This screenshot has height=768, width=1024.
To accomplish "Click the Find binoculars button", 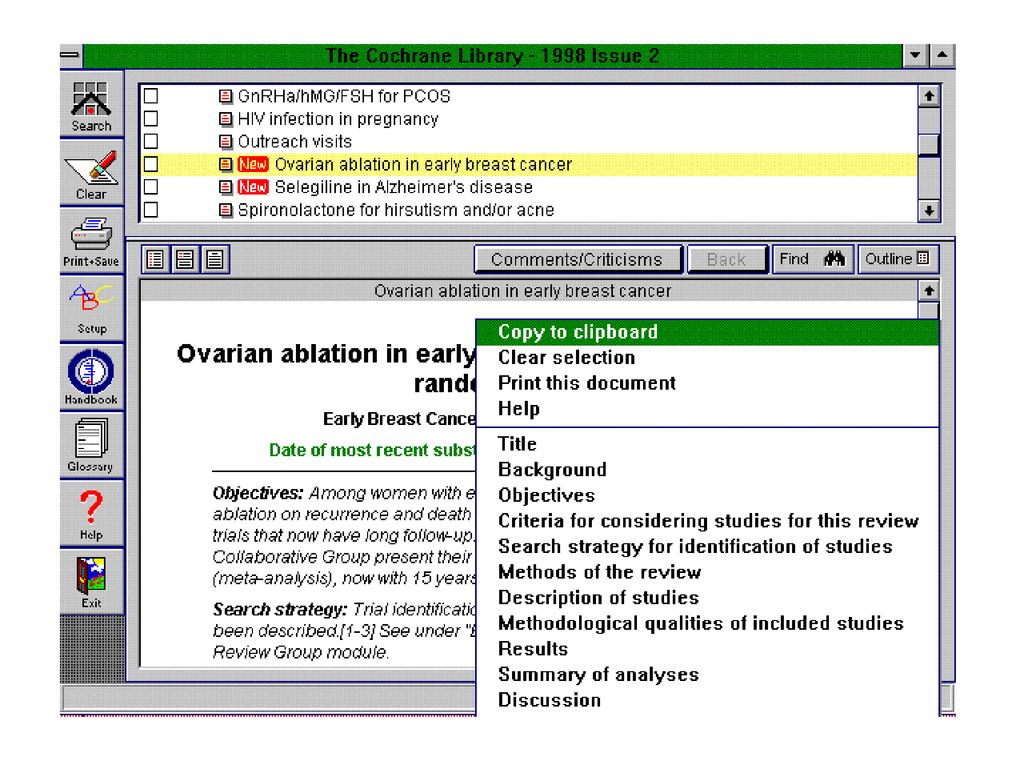I will point(812,259).
